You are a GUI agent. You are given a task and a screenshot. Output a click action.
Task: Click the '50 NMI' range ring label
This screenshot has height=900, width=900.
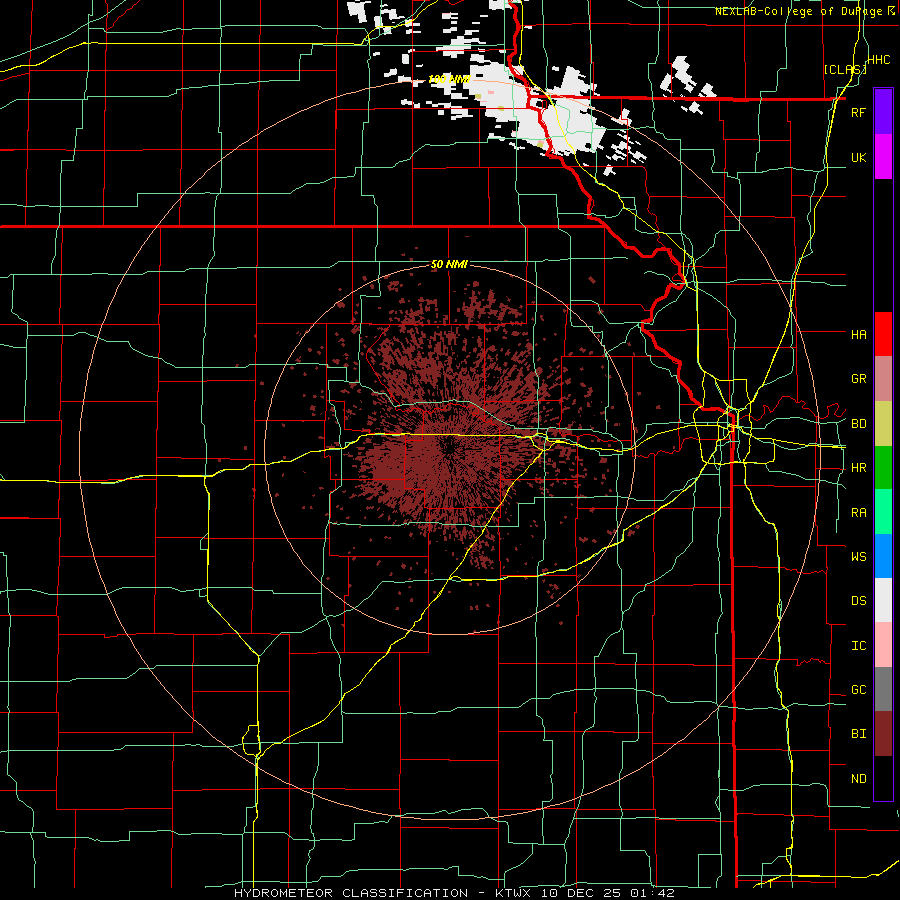[x=449, y=265]
